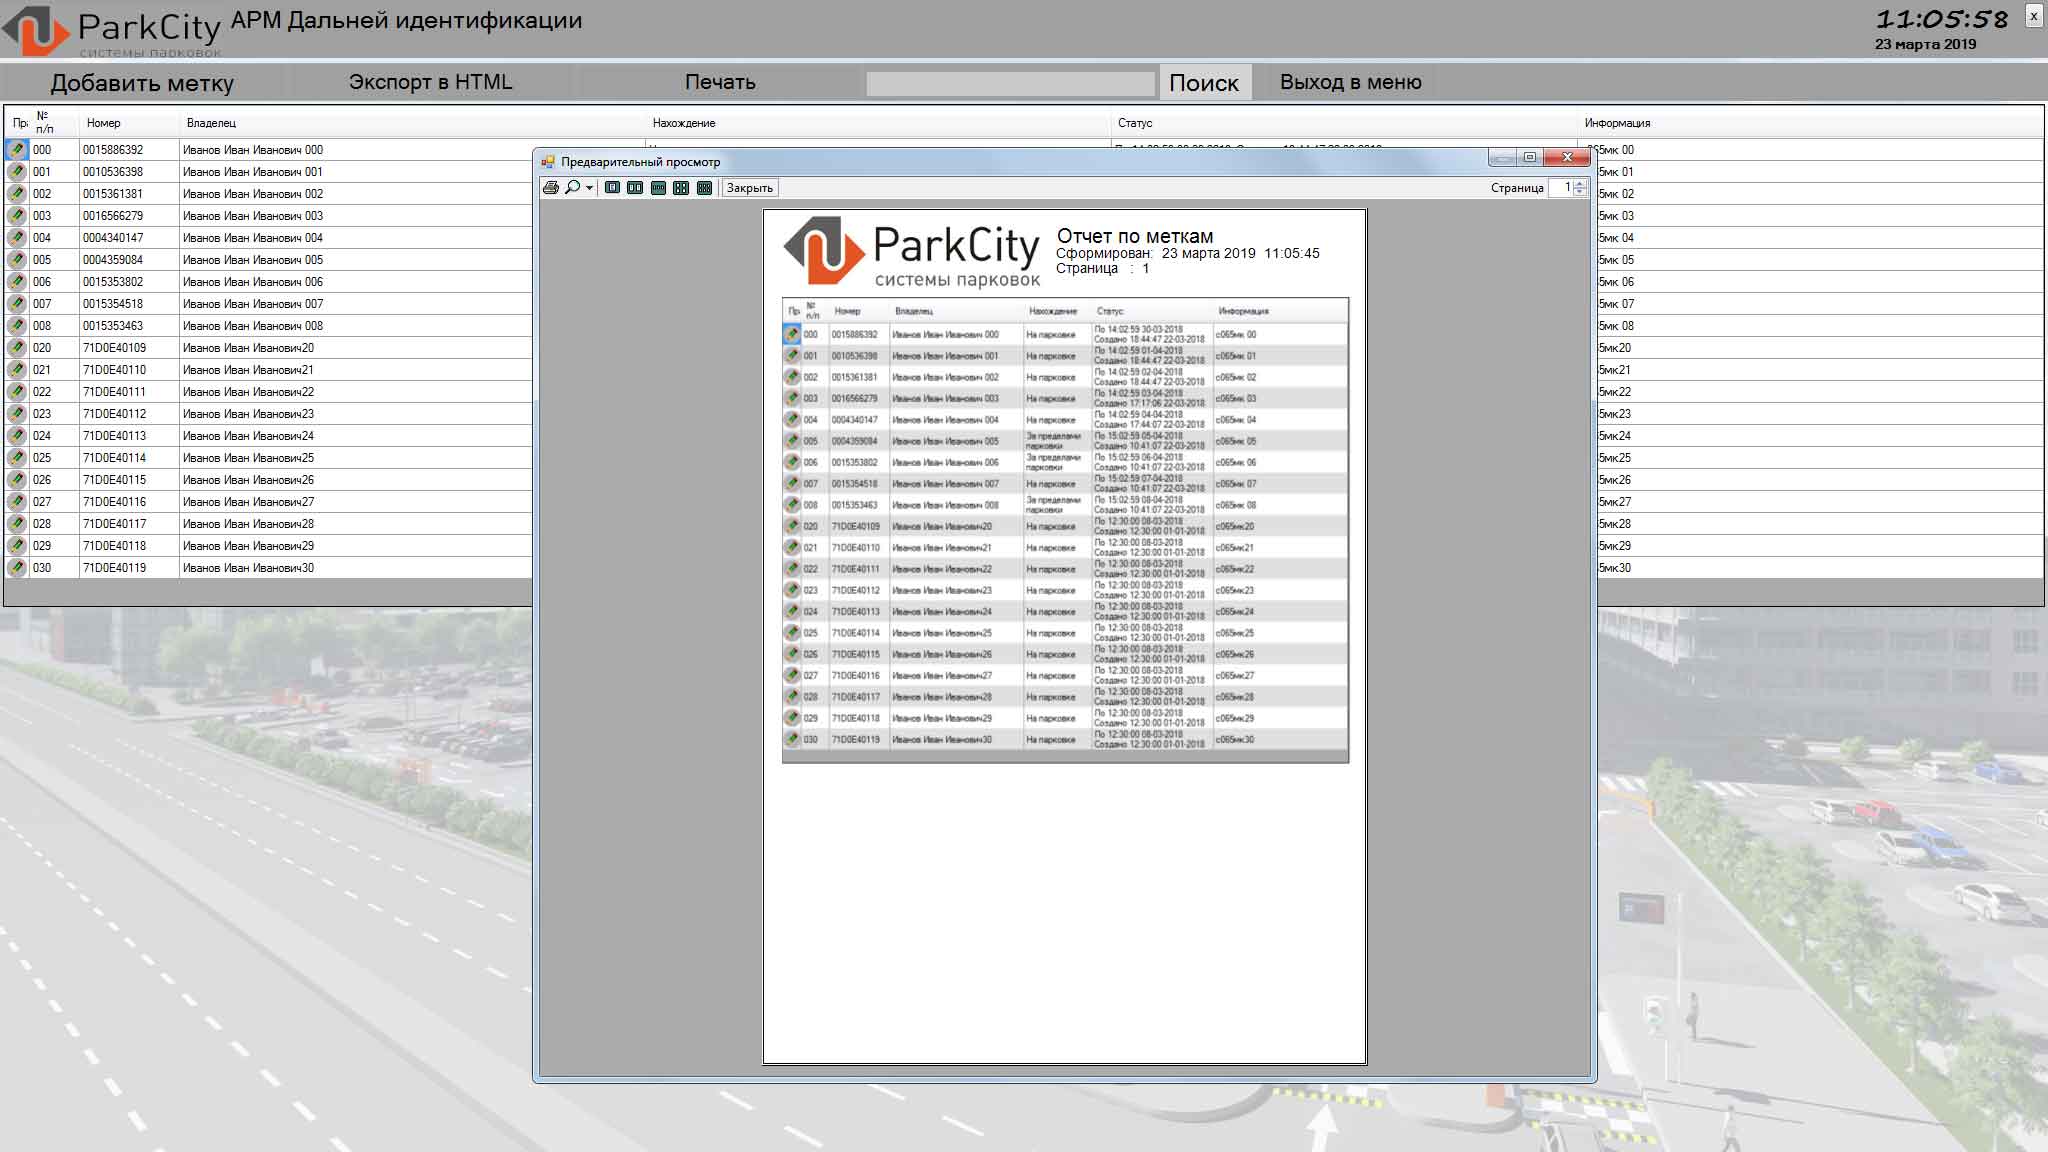Screen dimensions: 2048x1152
Task: Click Экспорт в HTML menu item
Action: (x=430, y=82)
